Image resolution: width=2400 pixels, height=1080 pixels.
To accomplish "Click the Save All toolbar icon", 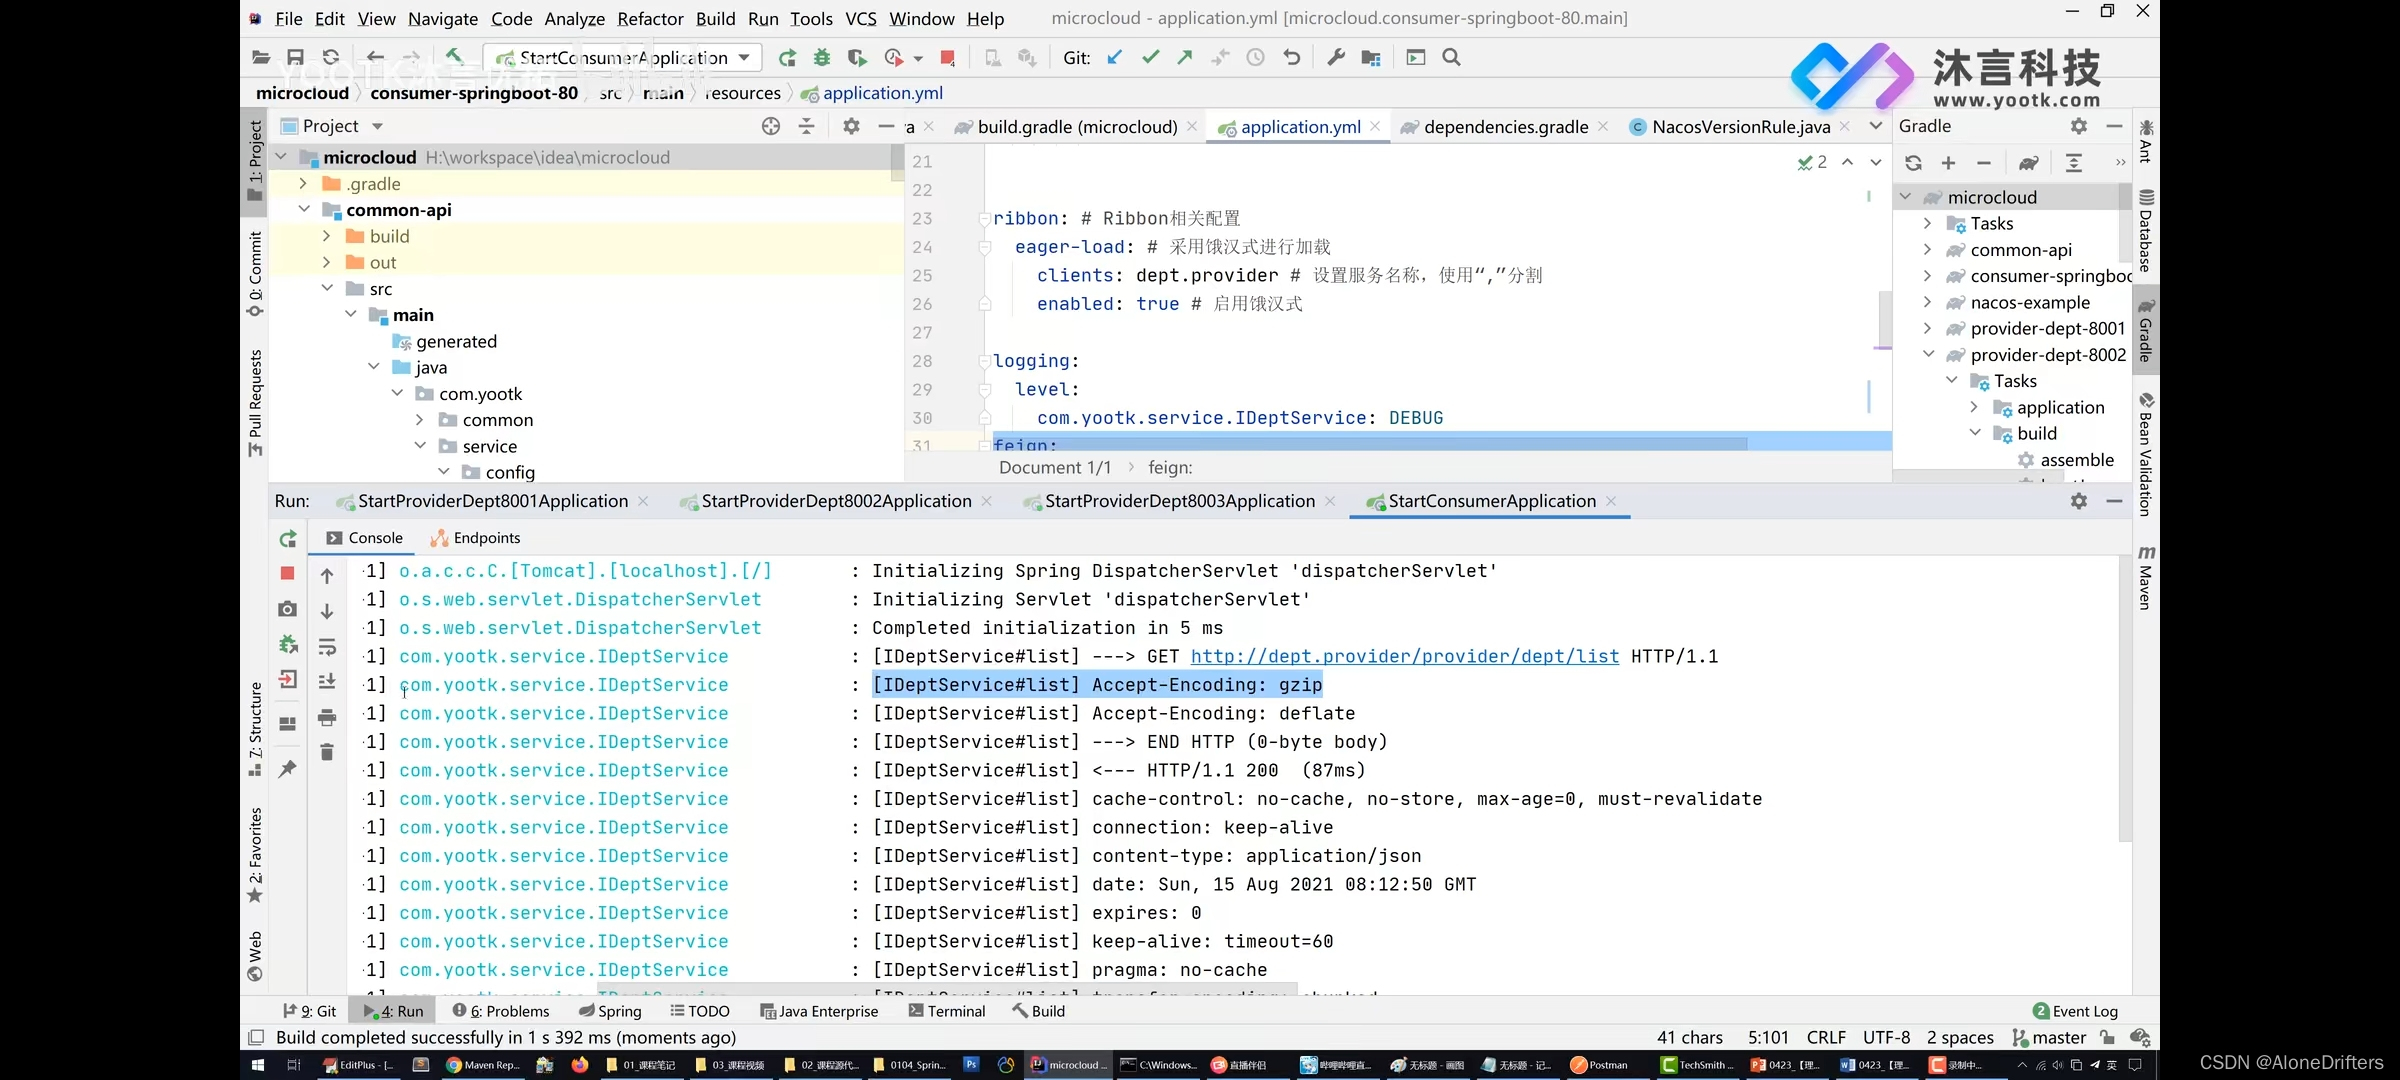I will [295, 58].
